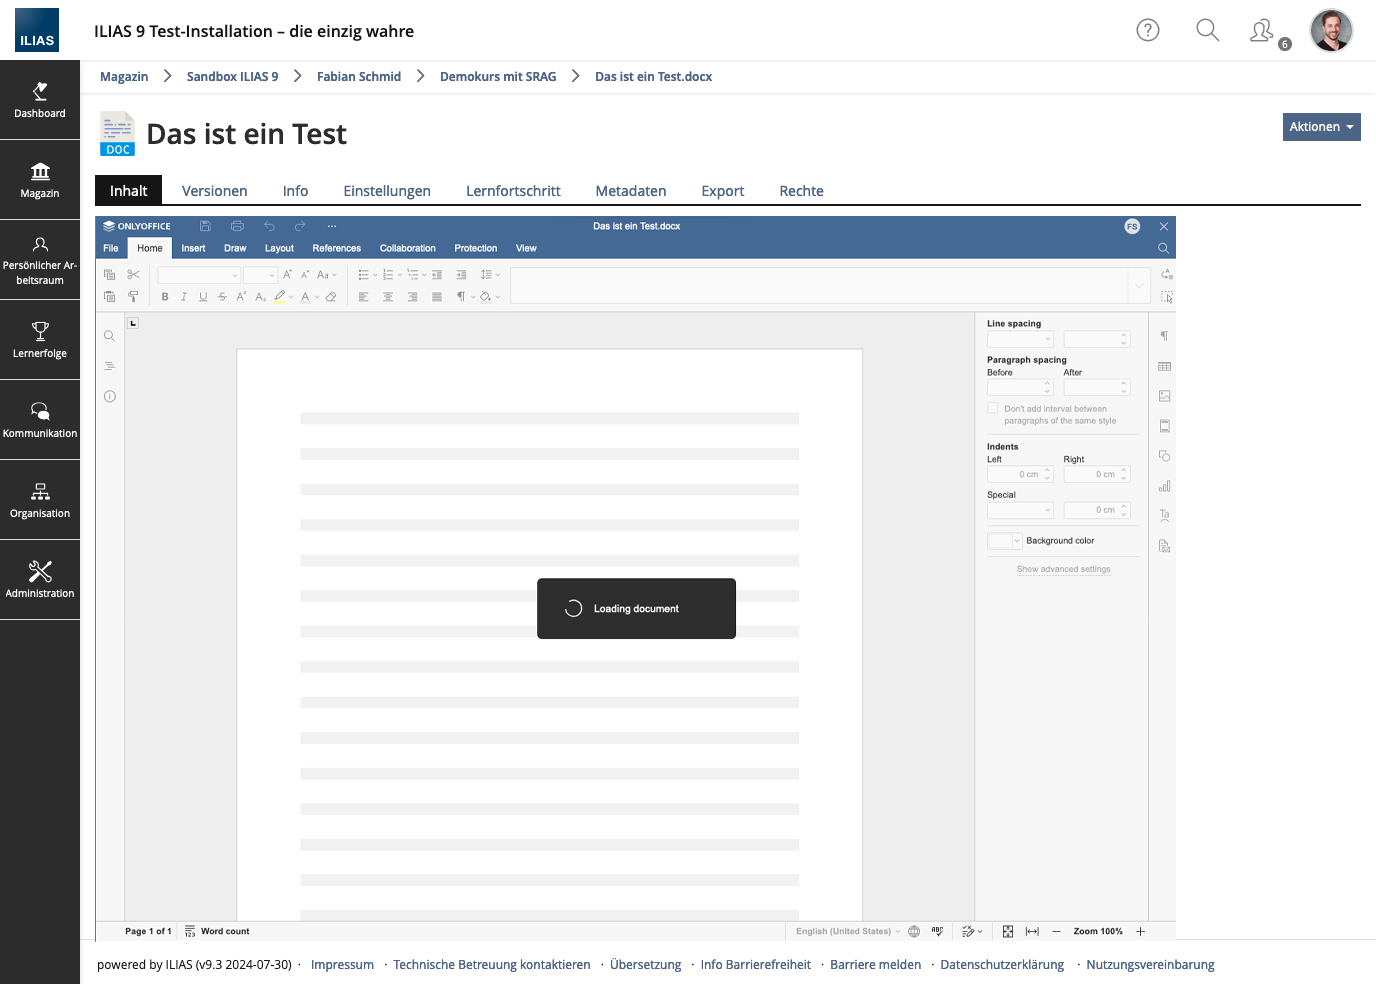
Task: Click 'Show advanced settings' link
Action: (1063, 569)
